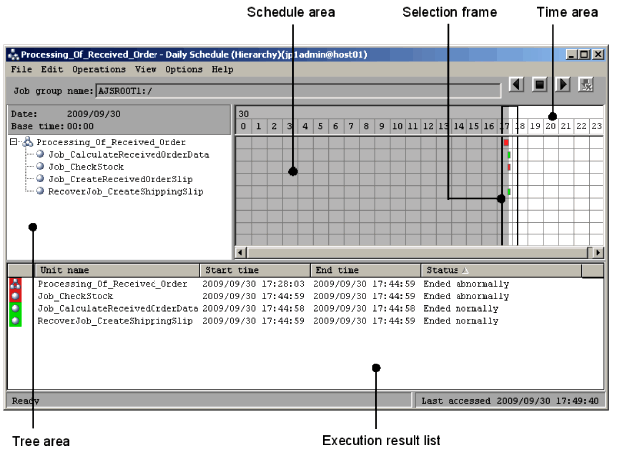Viewport: 642px width, 453px height.
Task: Select Job_CalculateReceivedOrderData in the tree
Action: pos(129,154)
